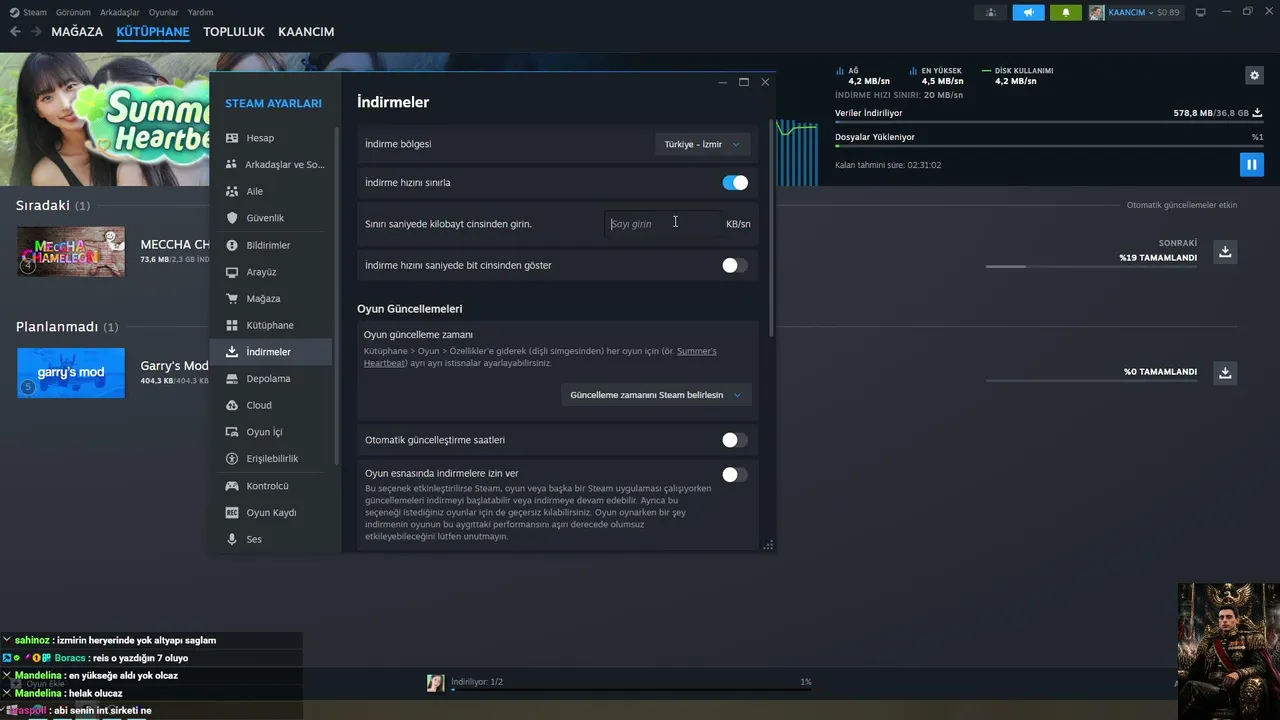
Task: Pause the current download
Action: coord(1251,164)
